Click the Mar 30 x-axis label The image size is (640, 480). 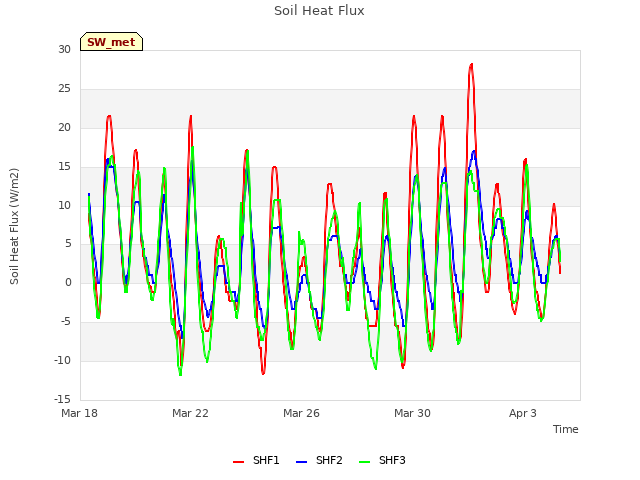point(412,413)
